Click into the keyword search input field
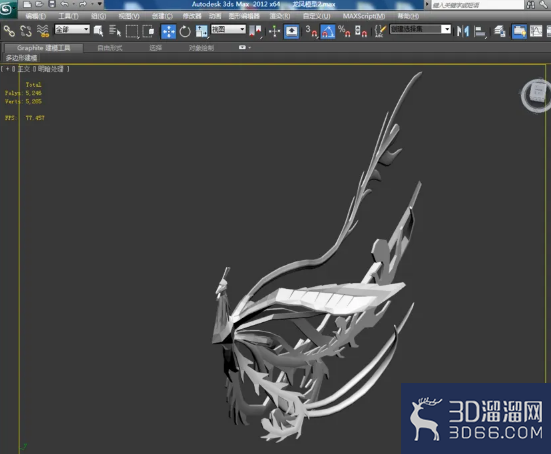 [x=477, y=5]
